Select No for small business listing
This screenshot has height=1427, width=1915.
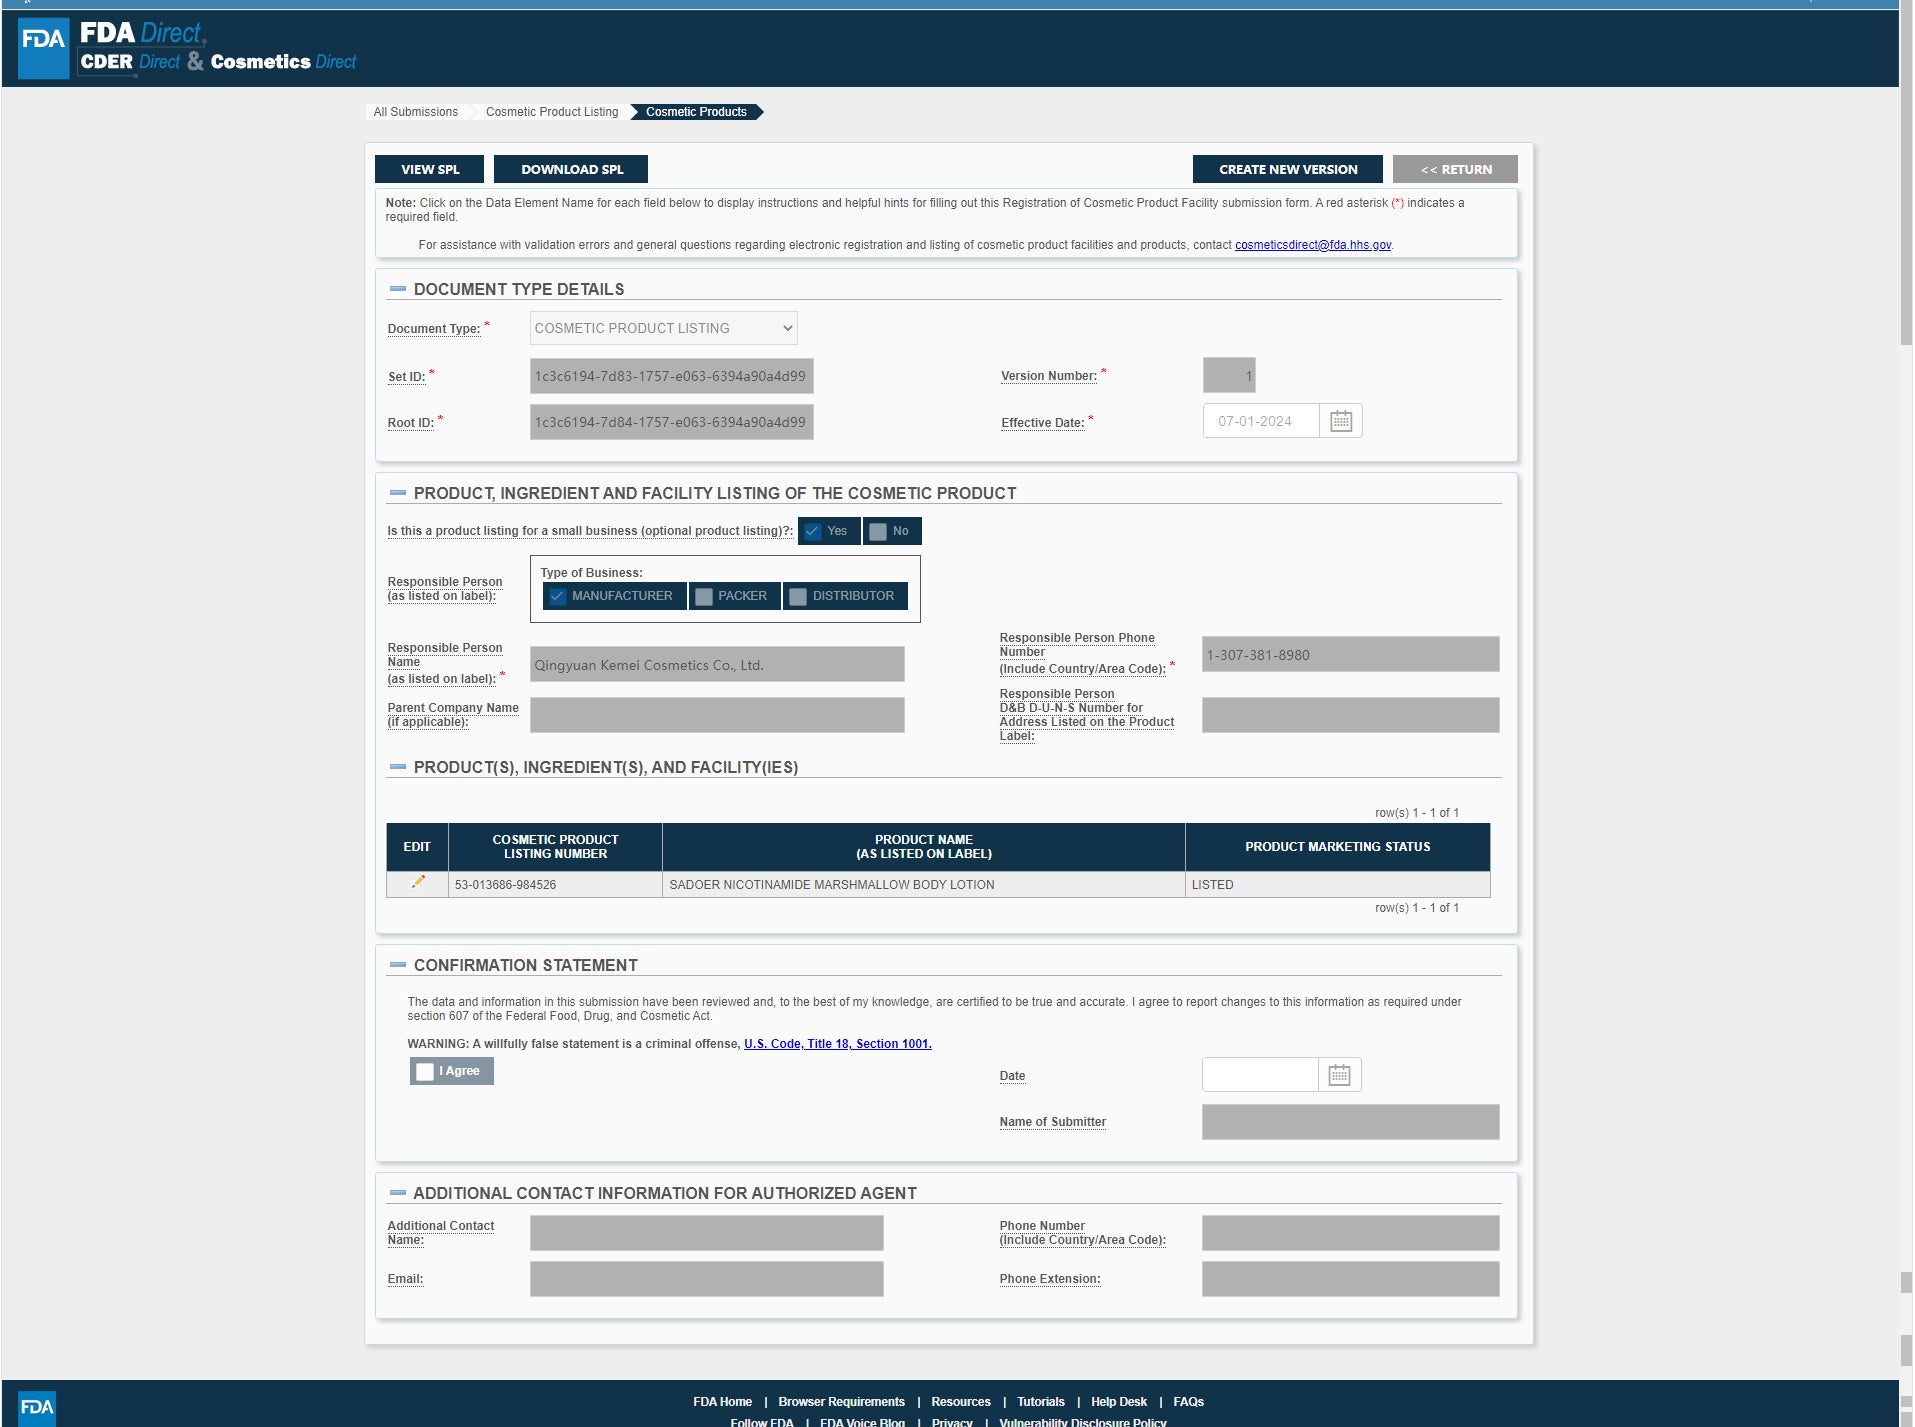pyautogui.click(x=878, y=532)
